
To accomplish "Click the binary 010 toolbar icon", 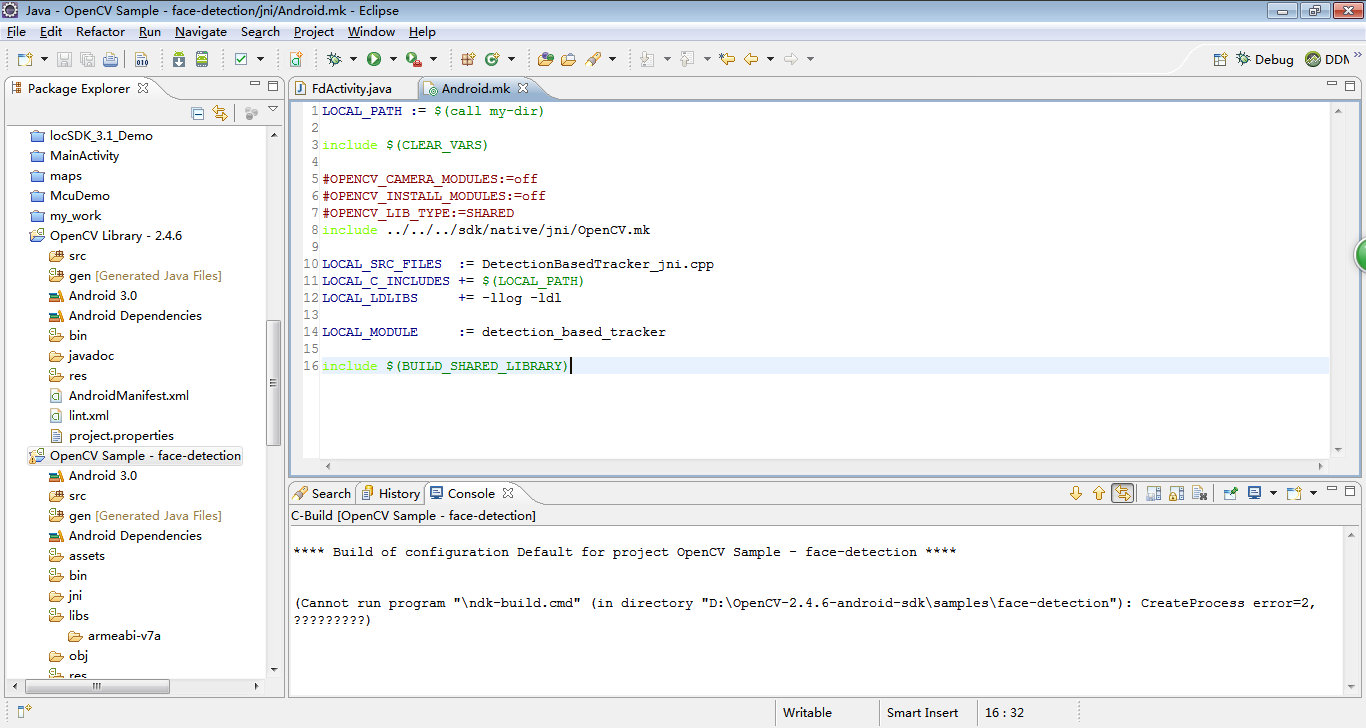I will pos(142,59).
